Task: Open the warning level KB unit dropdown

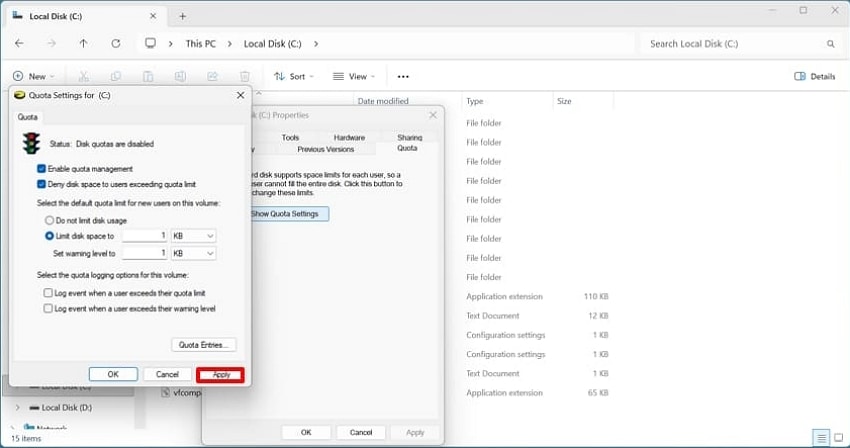Action: tap(194, 253)
